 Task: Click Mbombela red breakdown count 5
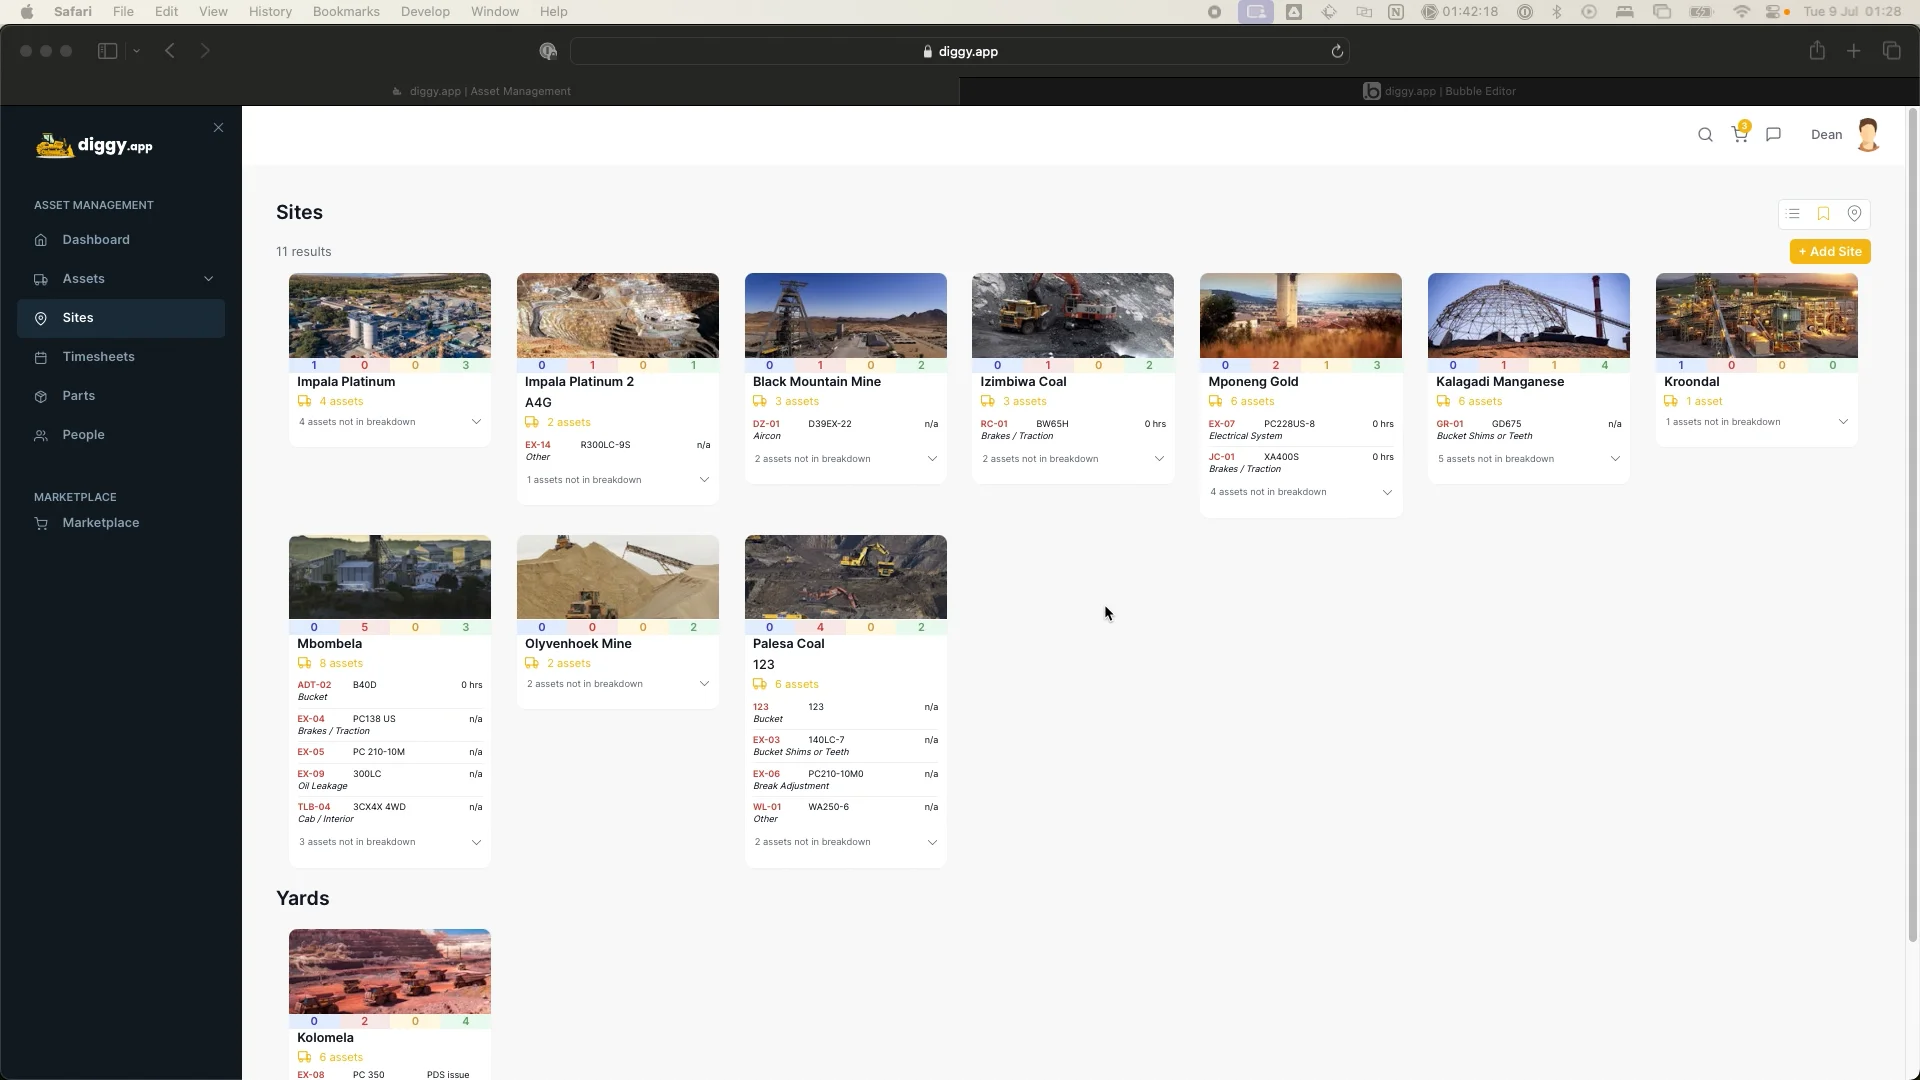click(364, 628)
